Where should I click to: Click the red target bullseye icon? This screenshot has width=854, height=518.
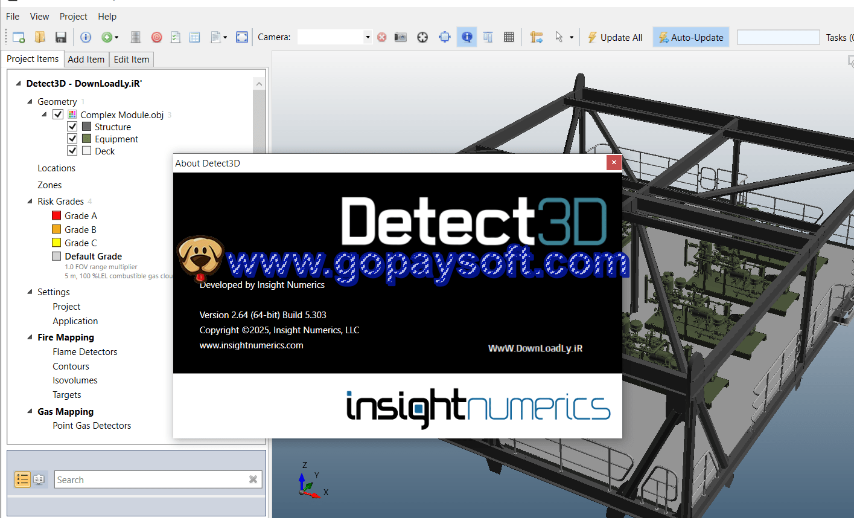[156, 37]
